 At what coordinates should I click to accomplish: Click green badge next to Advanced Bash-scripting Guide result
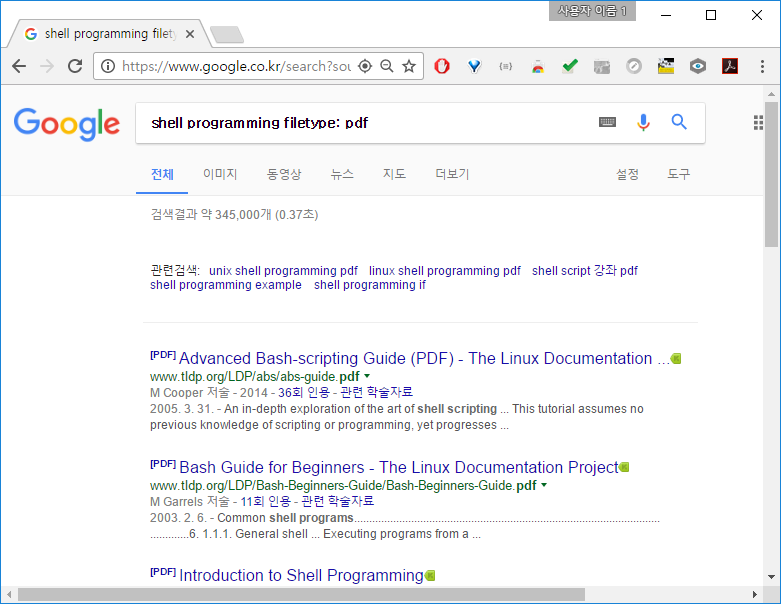(676, 359)
